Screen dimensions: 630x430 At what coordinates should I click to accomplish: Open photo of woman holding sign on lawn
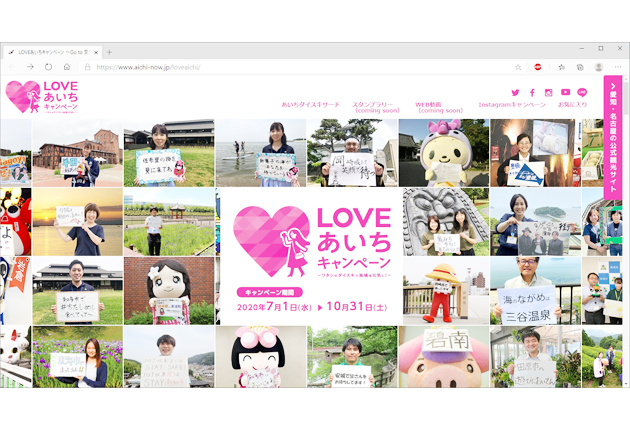pos(169,153)
